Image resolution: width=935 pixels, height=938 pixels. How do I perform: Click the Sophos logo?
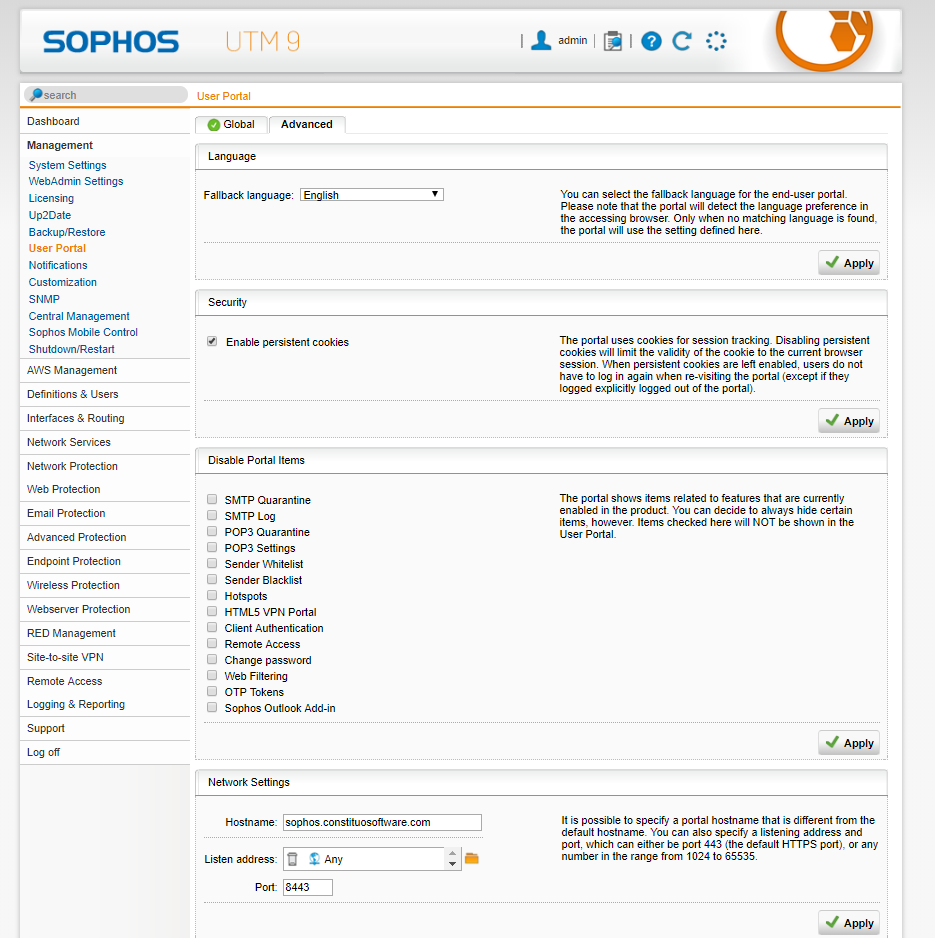111,42
